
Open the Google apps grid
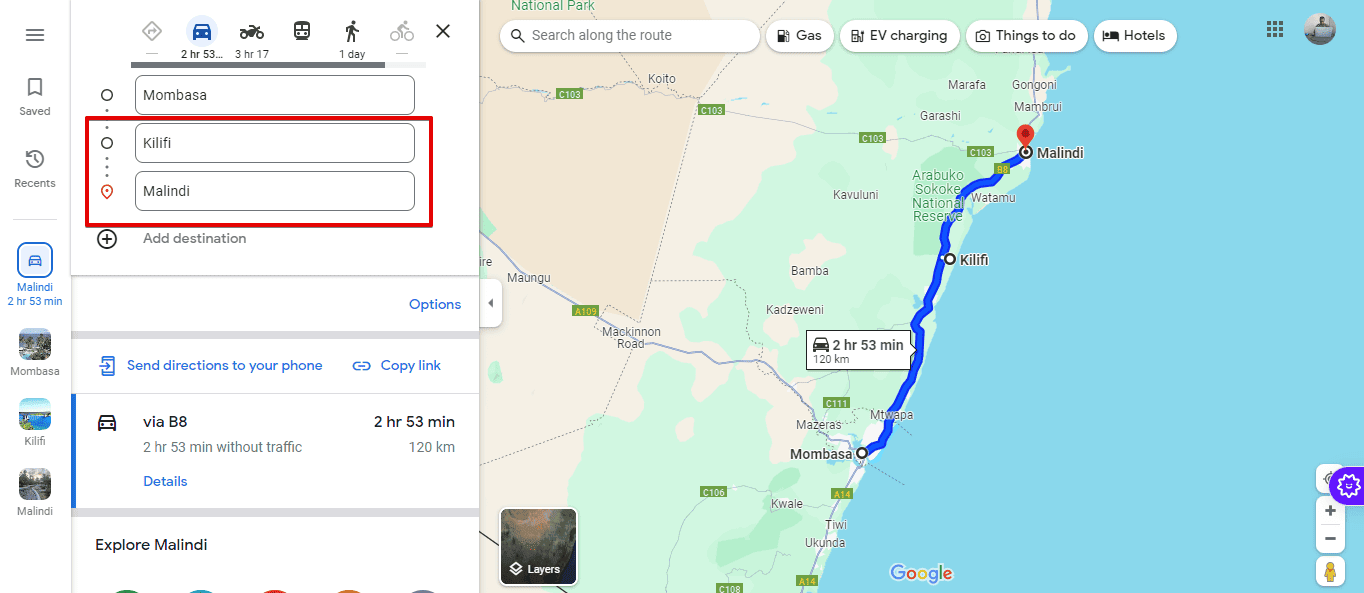1274,29
